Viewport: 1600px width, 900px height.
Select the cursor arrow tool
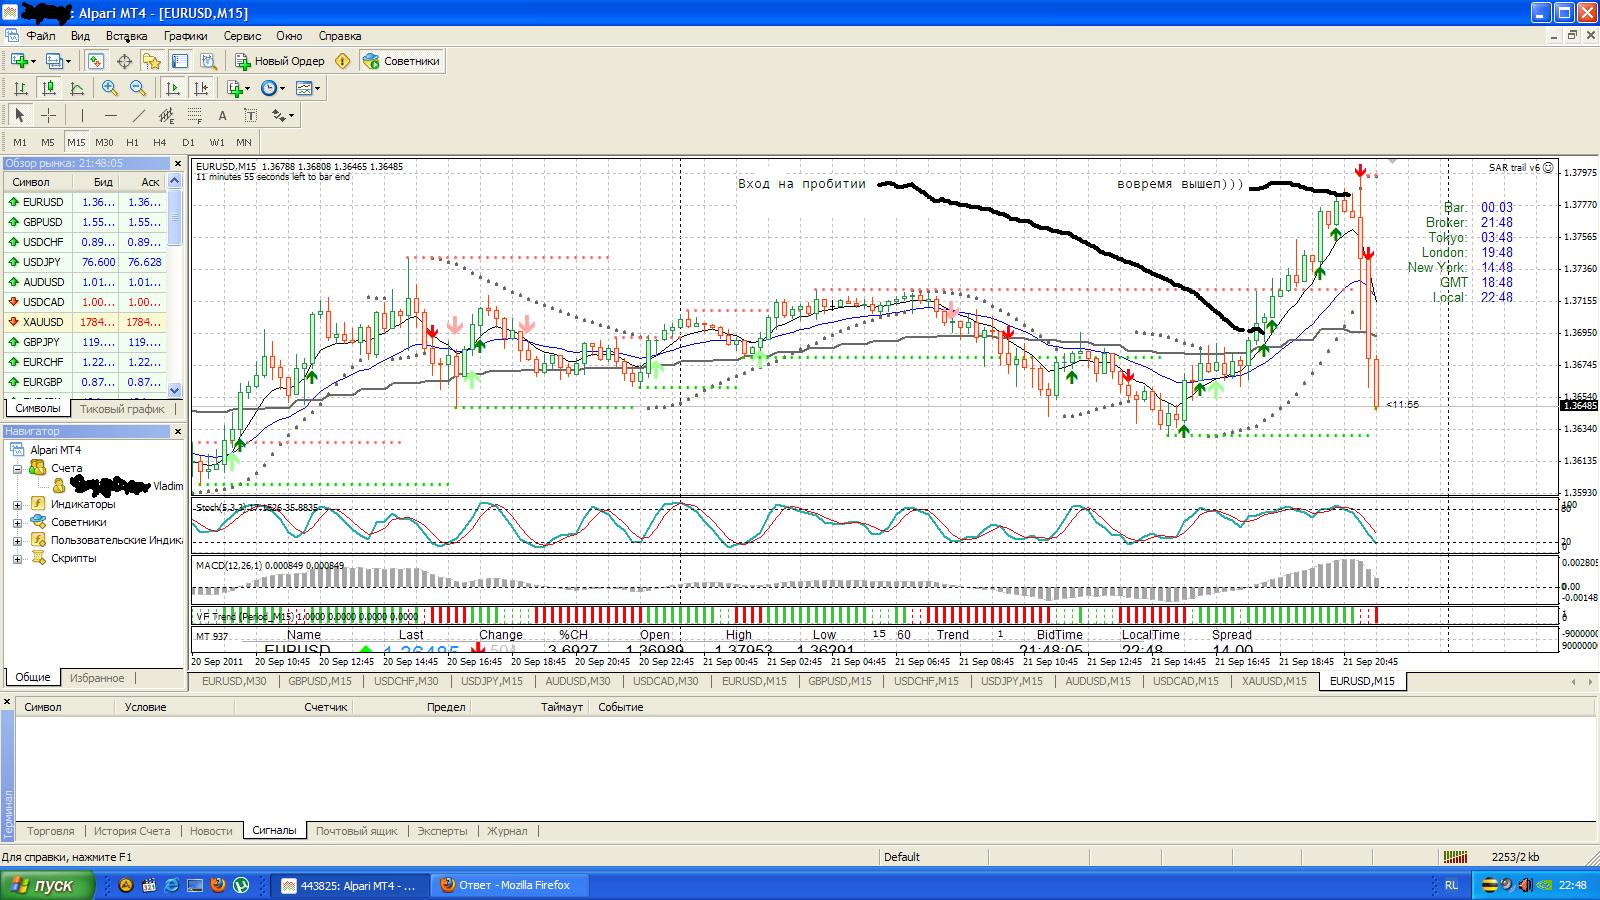click(x=20, y=115)
